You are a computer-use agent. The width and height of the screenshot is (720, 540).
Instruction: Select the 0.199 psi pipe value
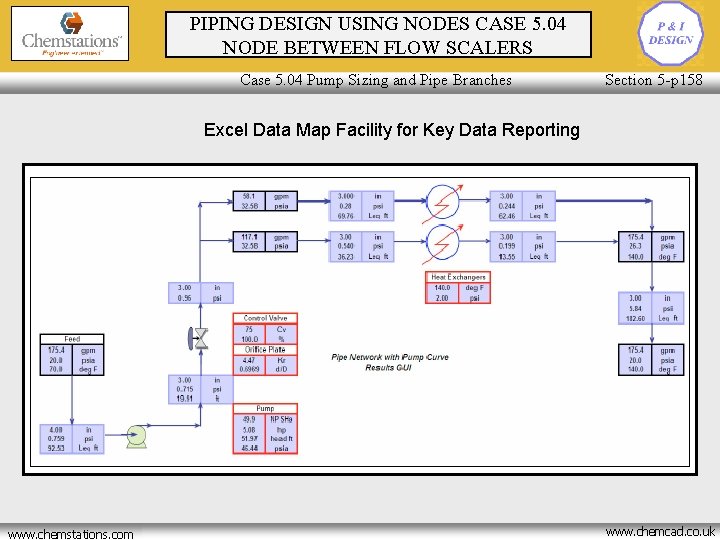[506, 246]
